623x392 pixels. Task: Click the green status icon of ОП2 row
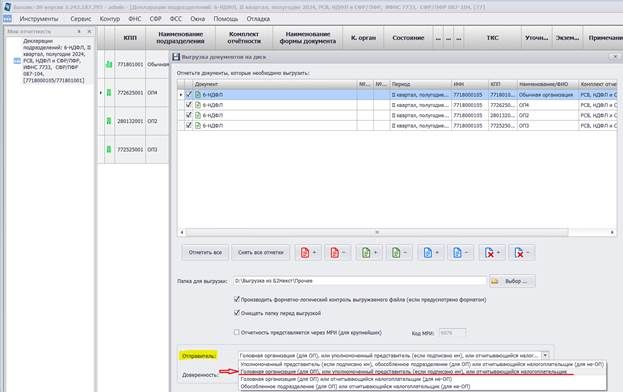pos(108,121)
